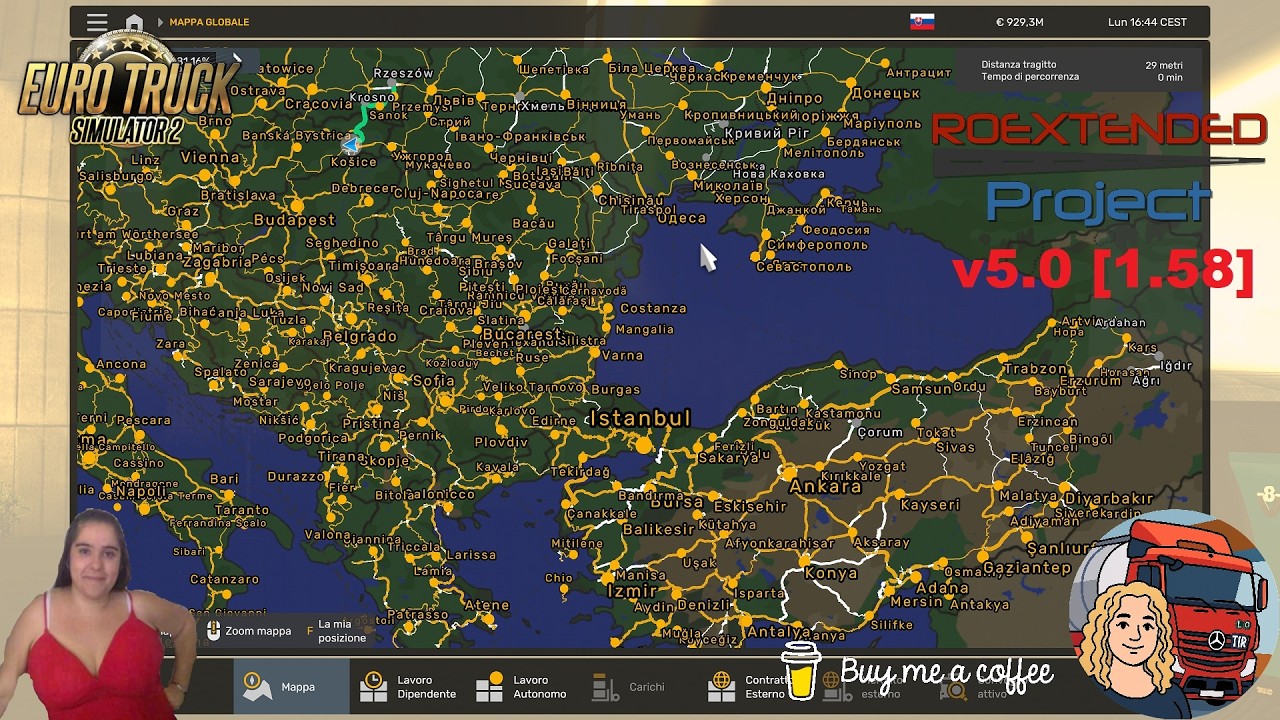Switch to the Mappa tab

(292, 687)
